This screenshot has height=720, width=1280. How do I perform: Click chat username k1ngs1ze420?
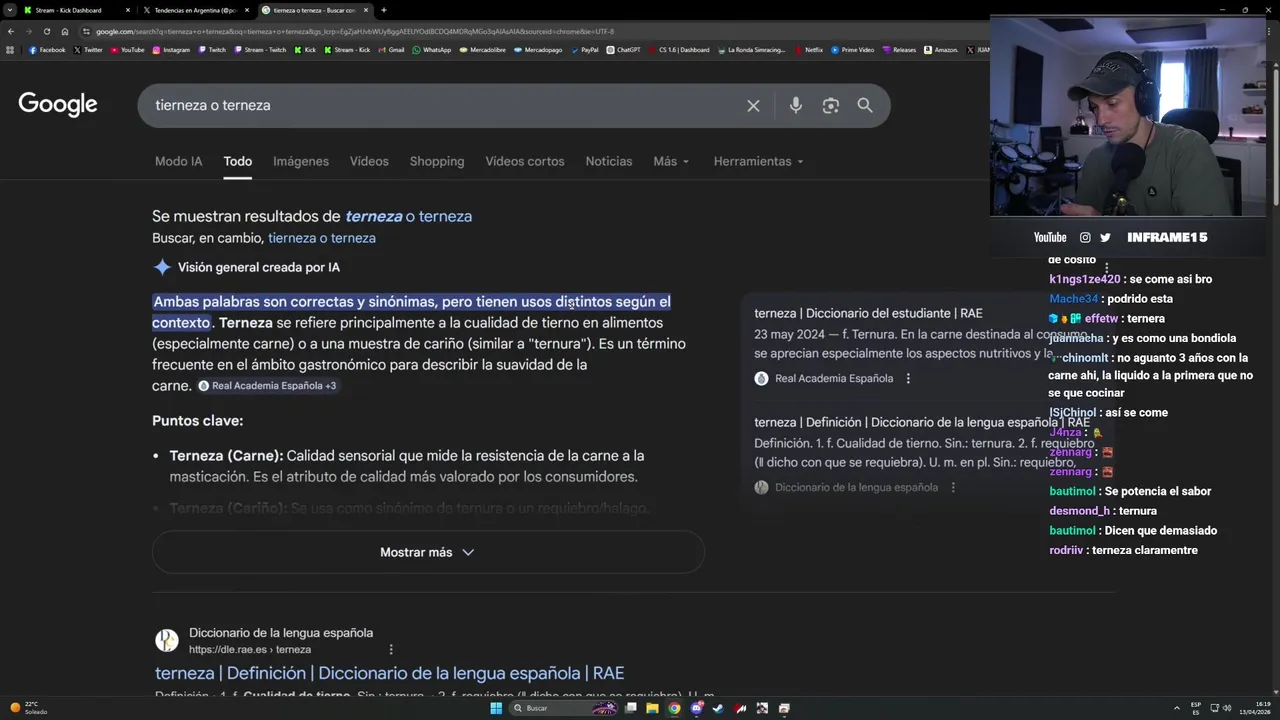(1084, 280)
